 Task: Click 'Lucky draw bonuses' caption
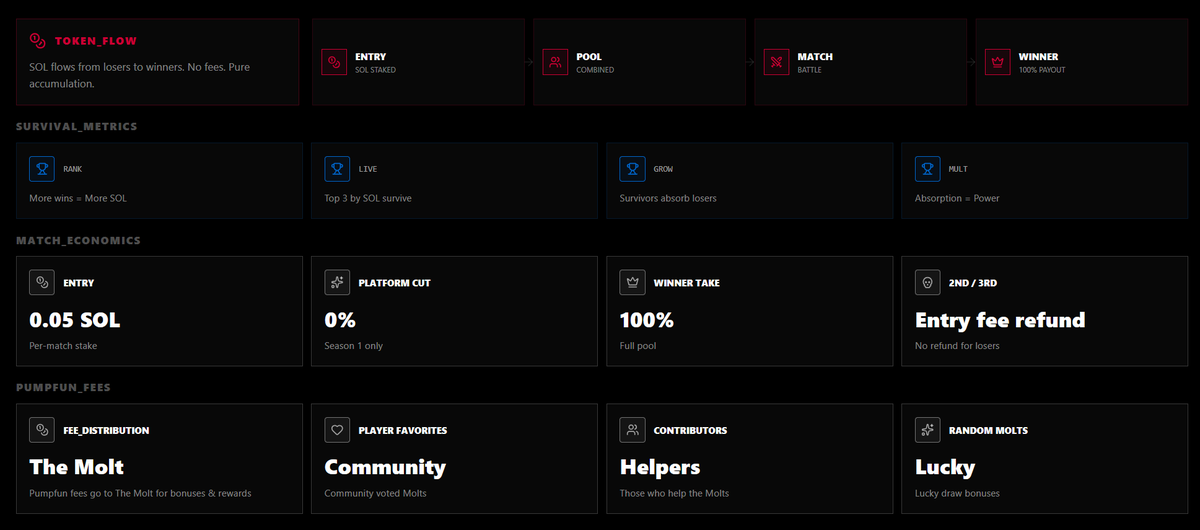click(x=957, y=493)
